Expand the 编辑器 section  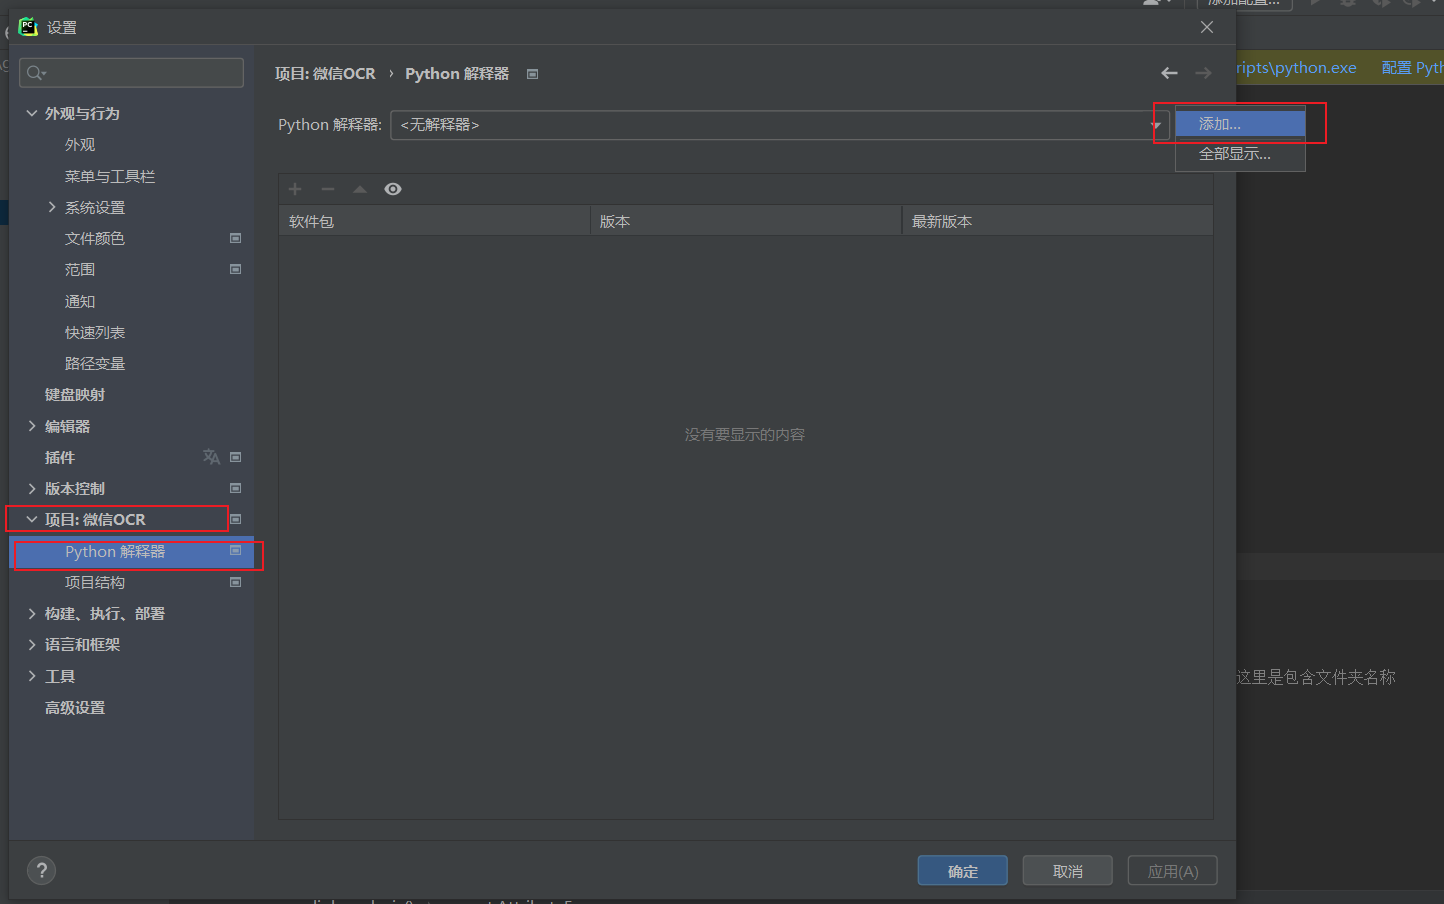click(x=32, y=426)
